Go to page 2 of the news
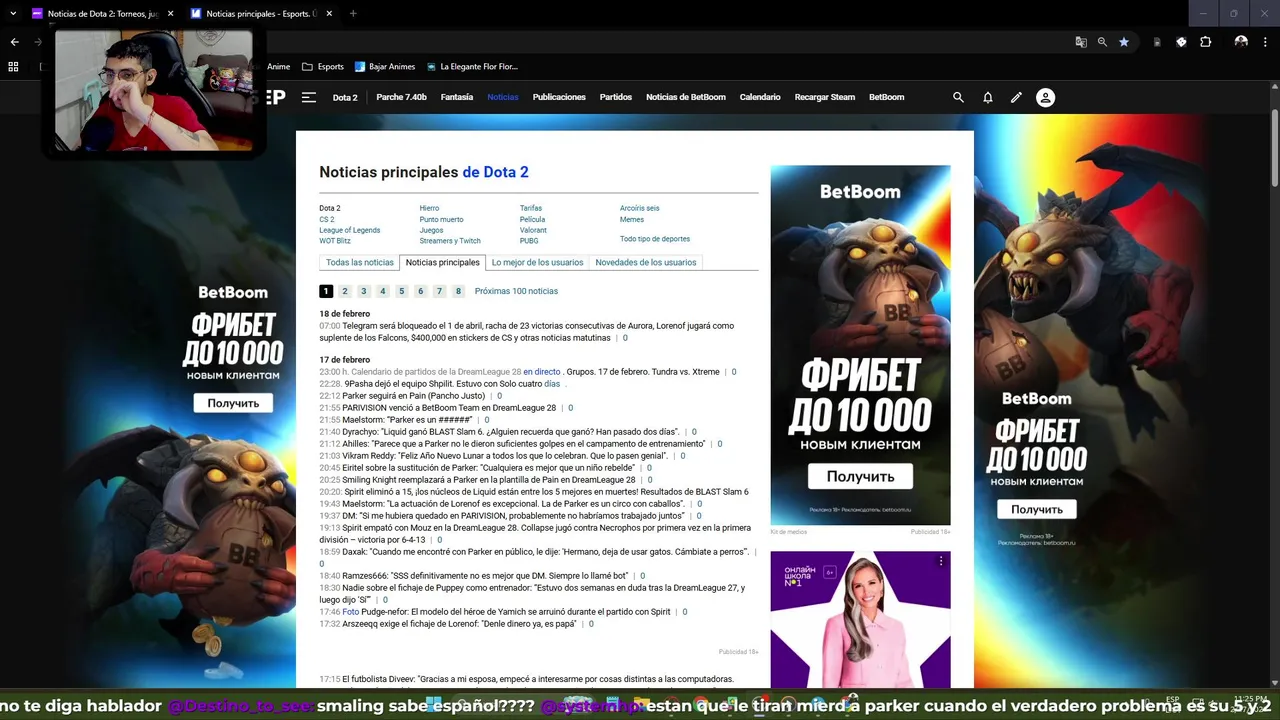This screenshot has width=1280, height=720. click(345, 291)
